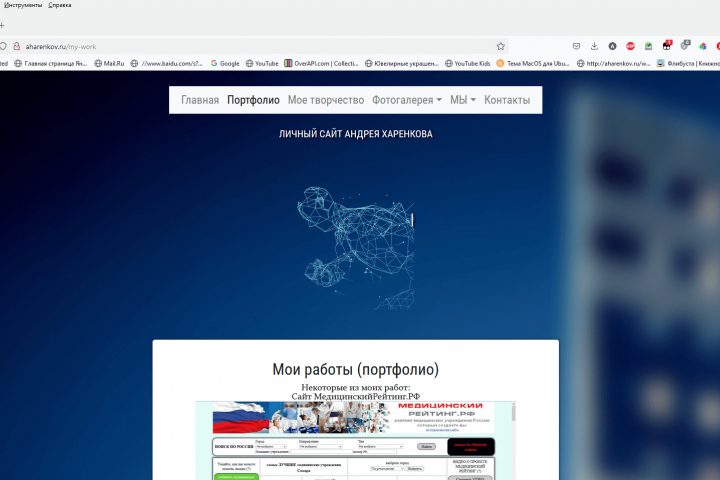This screenshot has height=480, width=720.
Task: Click the extension icon with red badge
Action: tap(667, 45)
